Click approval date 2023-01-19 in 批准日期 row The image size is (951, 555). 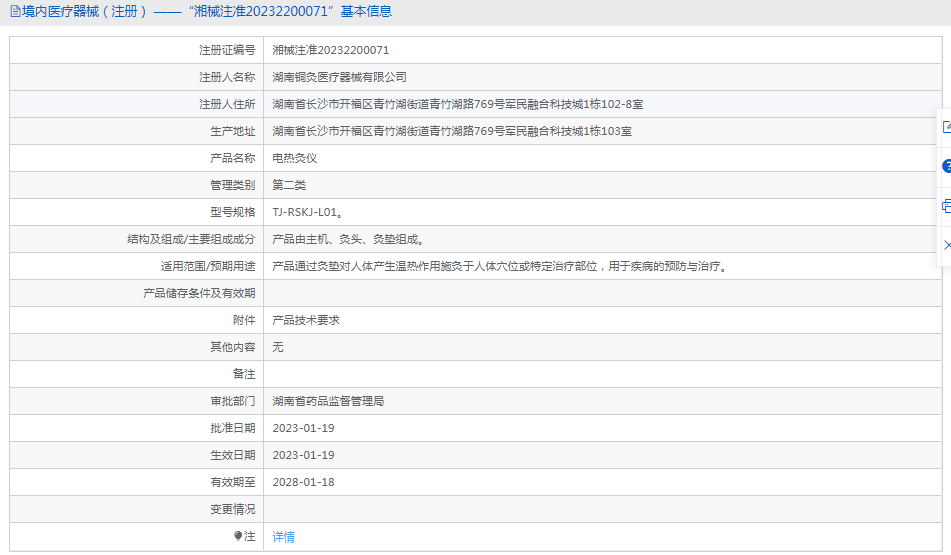(303, 428)
